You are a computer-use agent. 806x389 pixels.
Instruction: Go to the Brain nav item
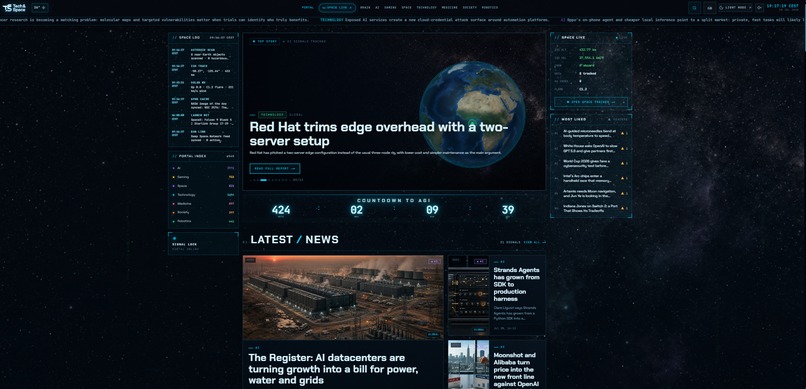(x=365, y=8)
